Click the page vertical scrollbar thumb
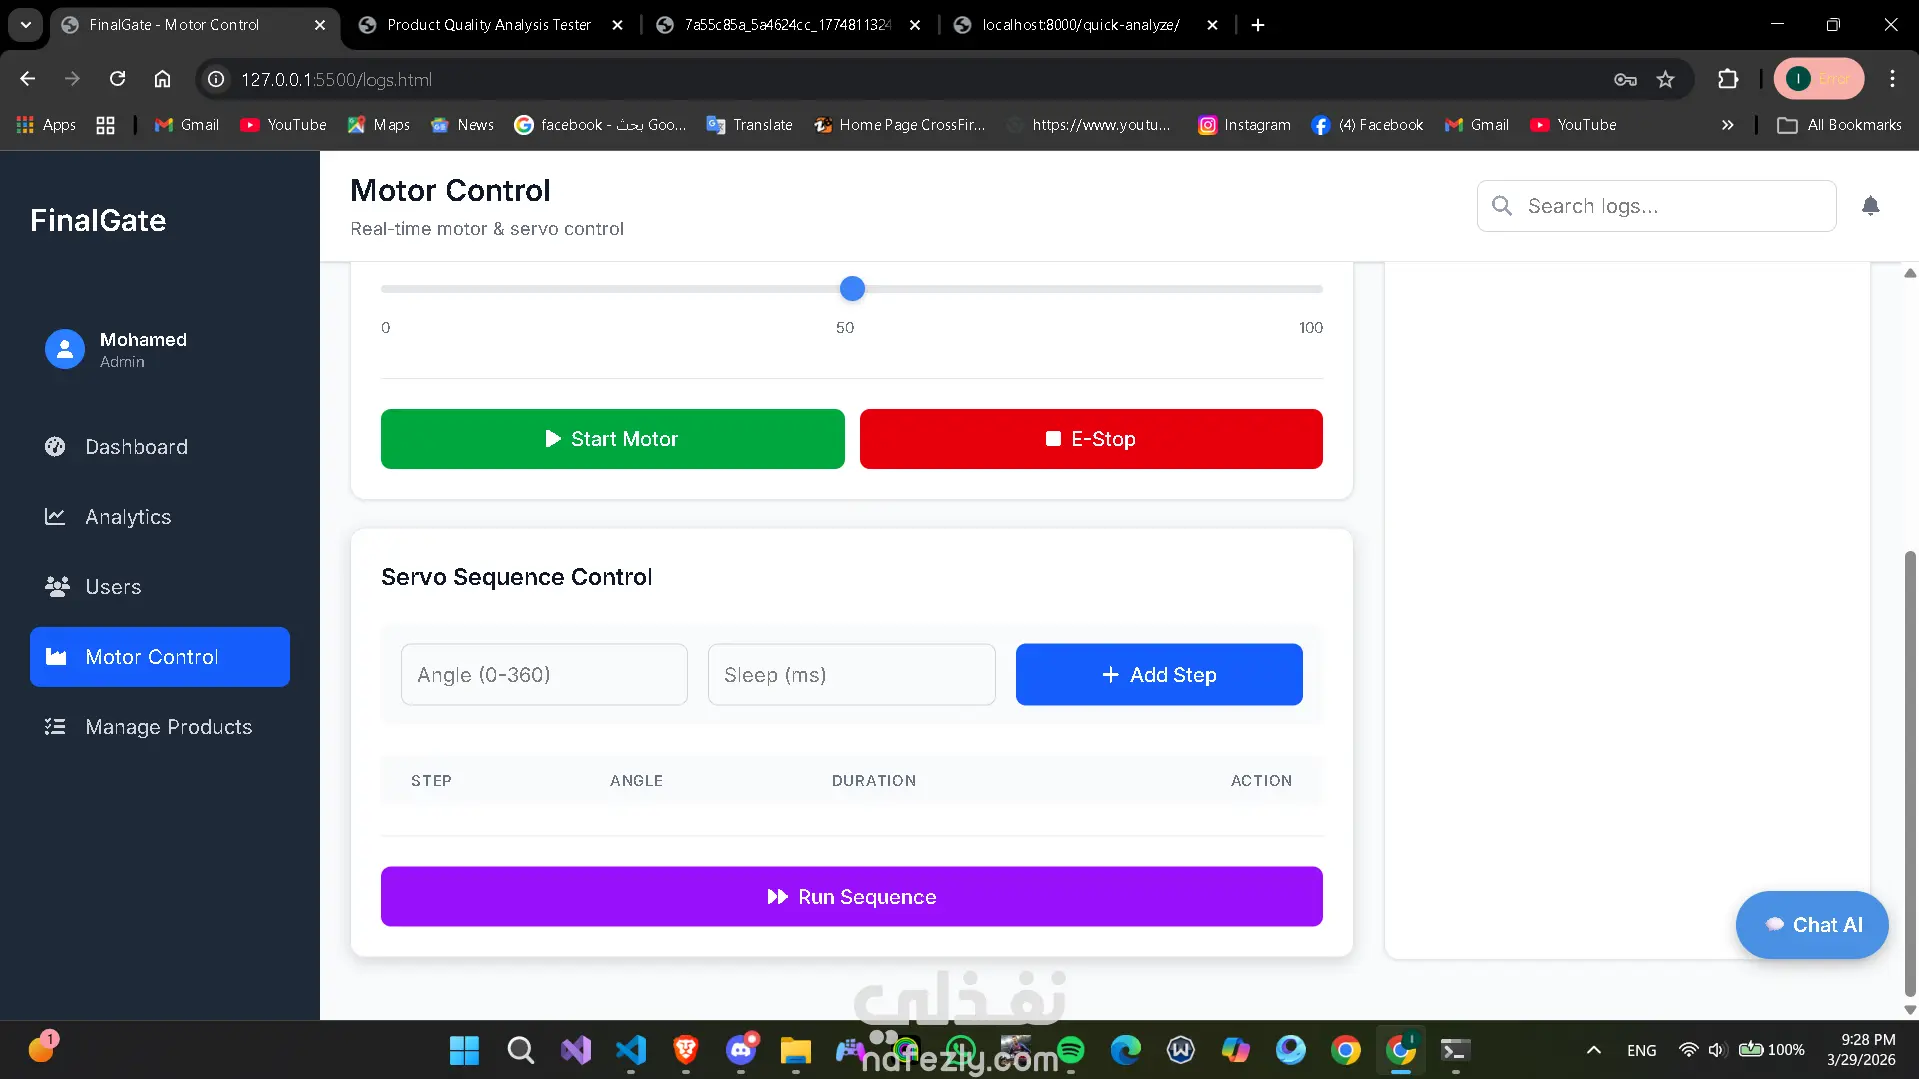The height and width of the screenshot is (1079, 1919). [x=1910, y=775]
